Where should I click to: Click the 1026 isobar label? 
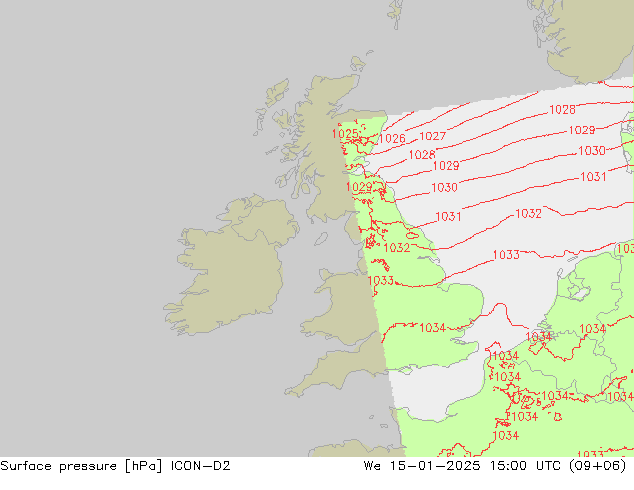point(392,139)
